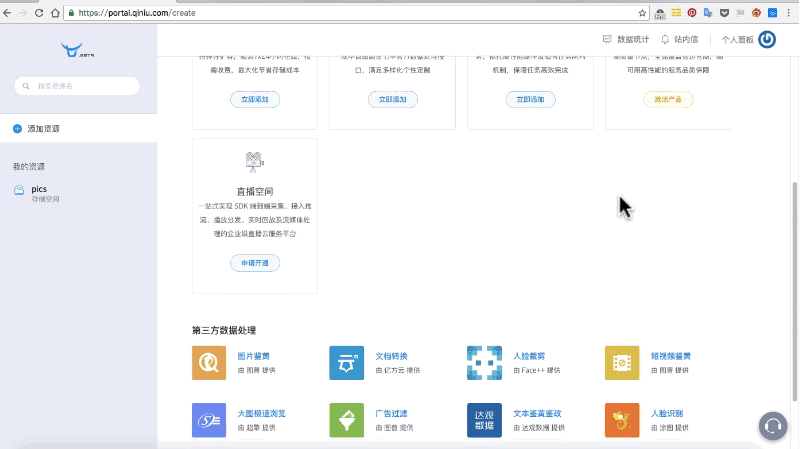
Task: Click the 我的资源 sidebar label
Action: point(29,166)
